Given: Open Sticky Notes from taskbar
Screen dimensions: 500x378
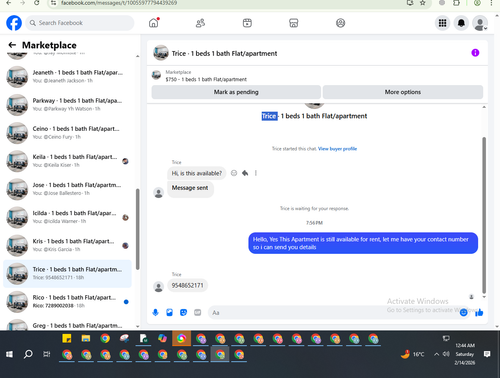Looking at the screenshot, I should (x=67, y=338).
